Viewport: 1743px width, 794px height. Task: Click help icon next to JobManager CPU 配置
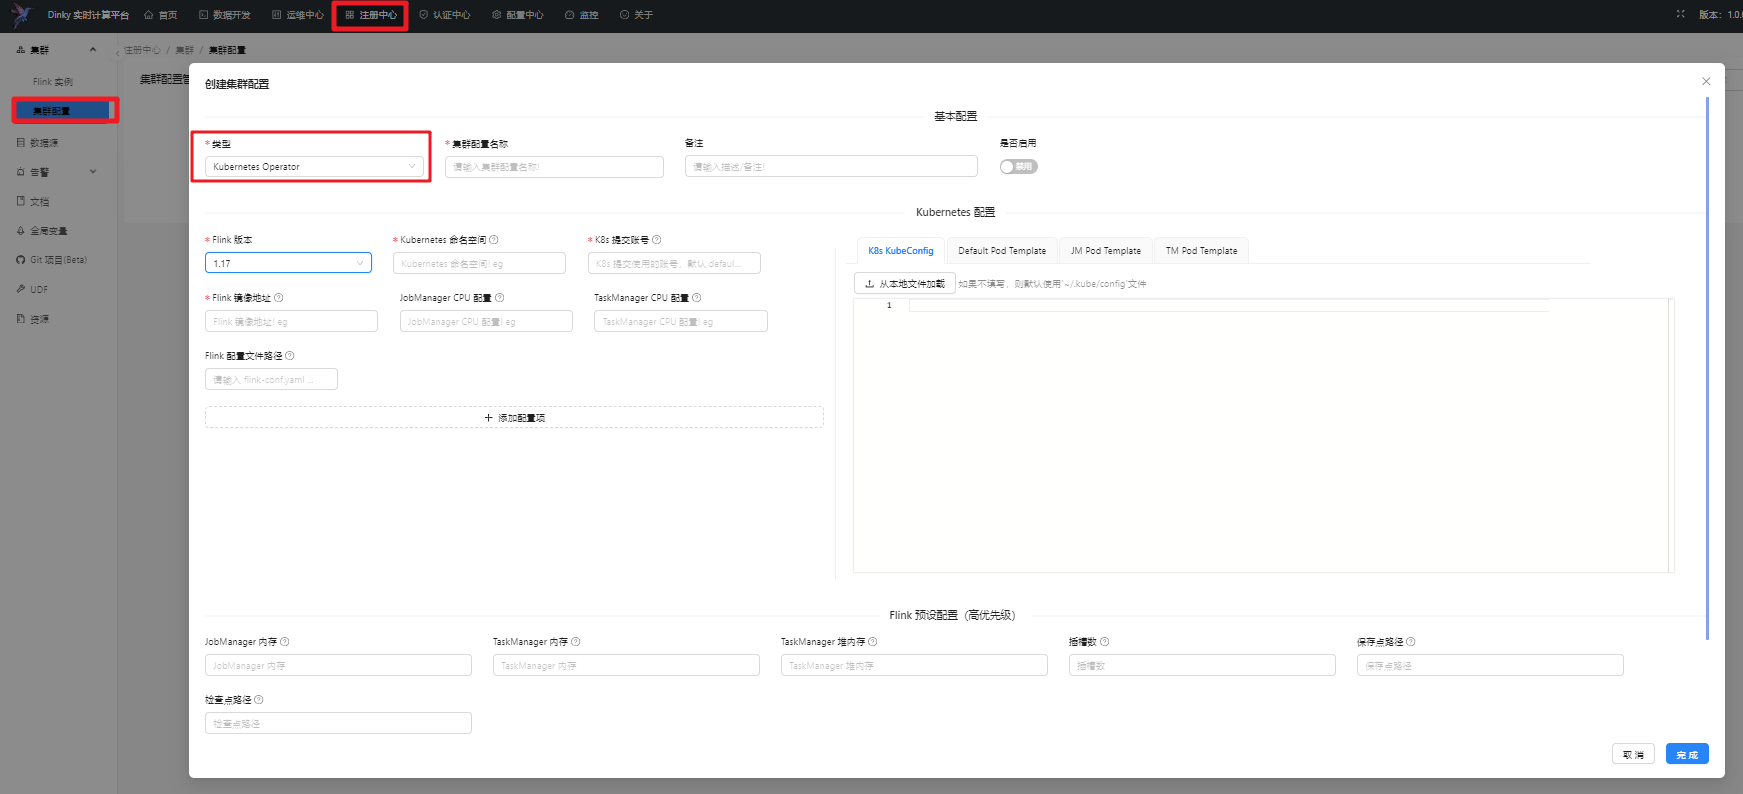[500, 298]
